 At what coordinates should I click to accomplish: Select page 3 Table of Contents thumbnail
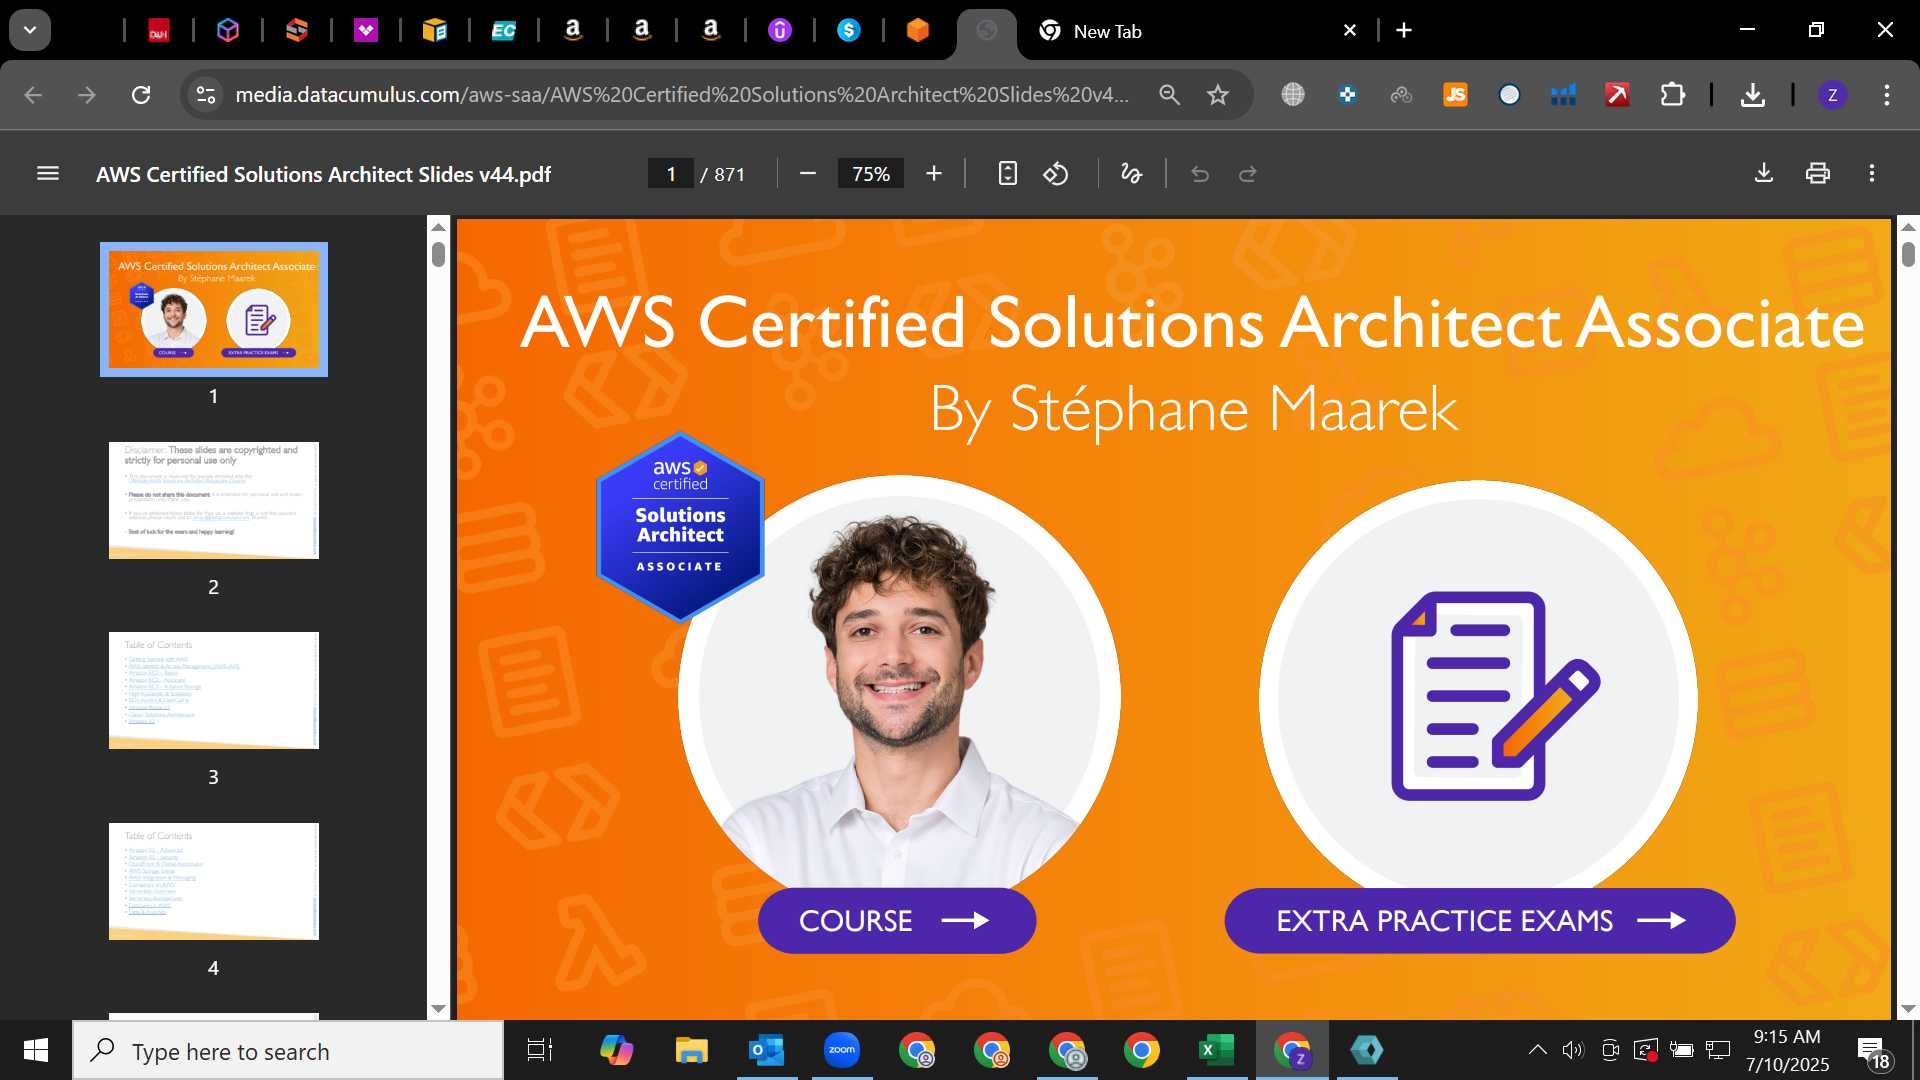(x=214, y=690)
